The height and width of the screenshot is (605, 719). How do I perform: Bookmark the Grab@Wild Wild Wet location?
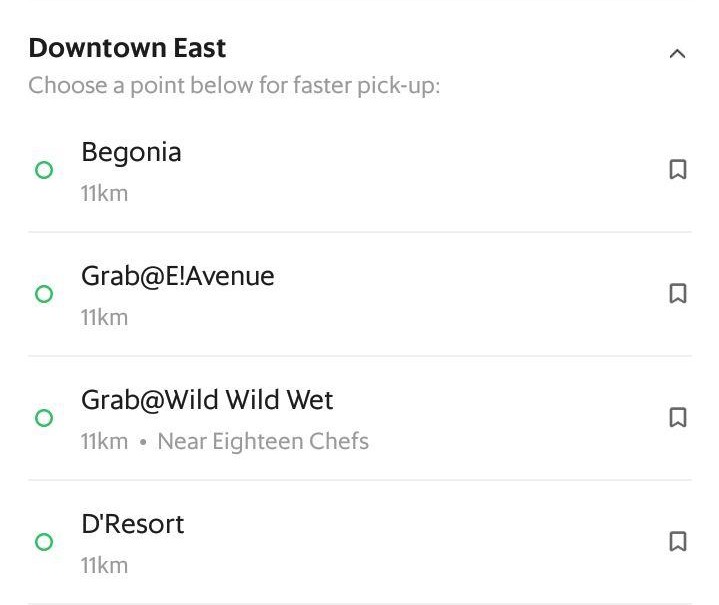coord(677,418)
